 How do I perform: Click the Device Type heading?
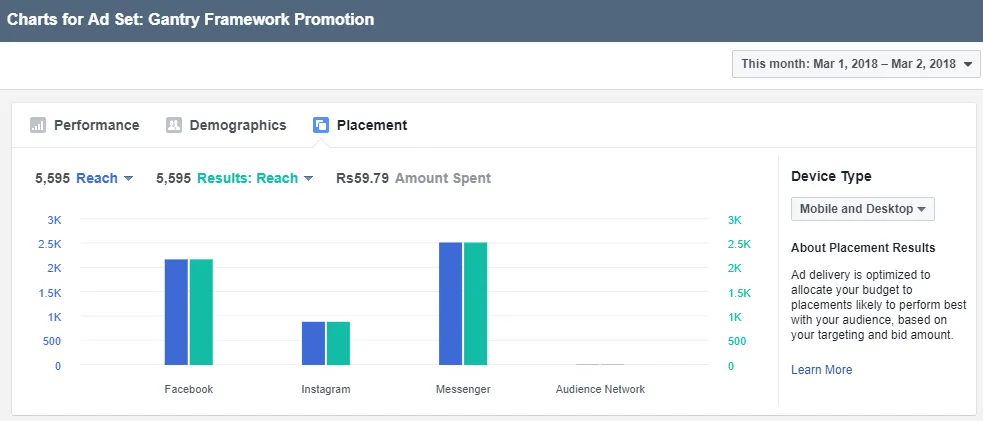click(x=831, y=177)
